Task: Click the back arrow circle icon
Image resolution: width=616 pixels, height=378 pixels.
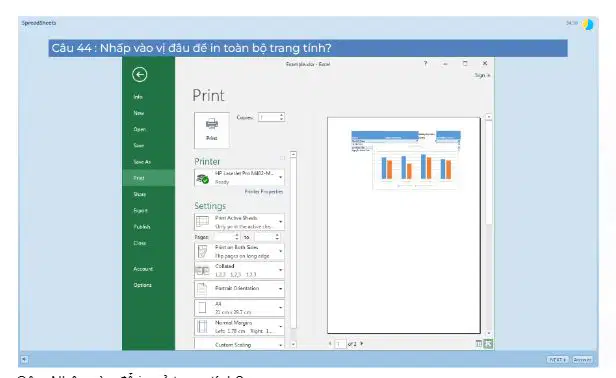Action: [x=139, y=75]
